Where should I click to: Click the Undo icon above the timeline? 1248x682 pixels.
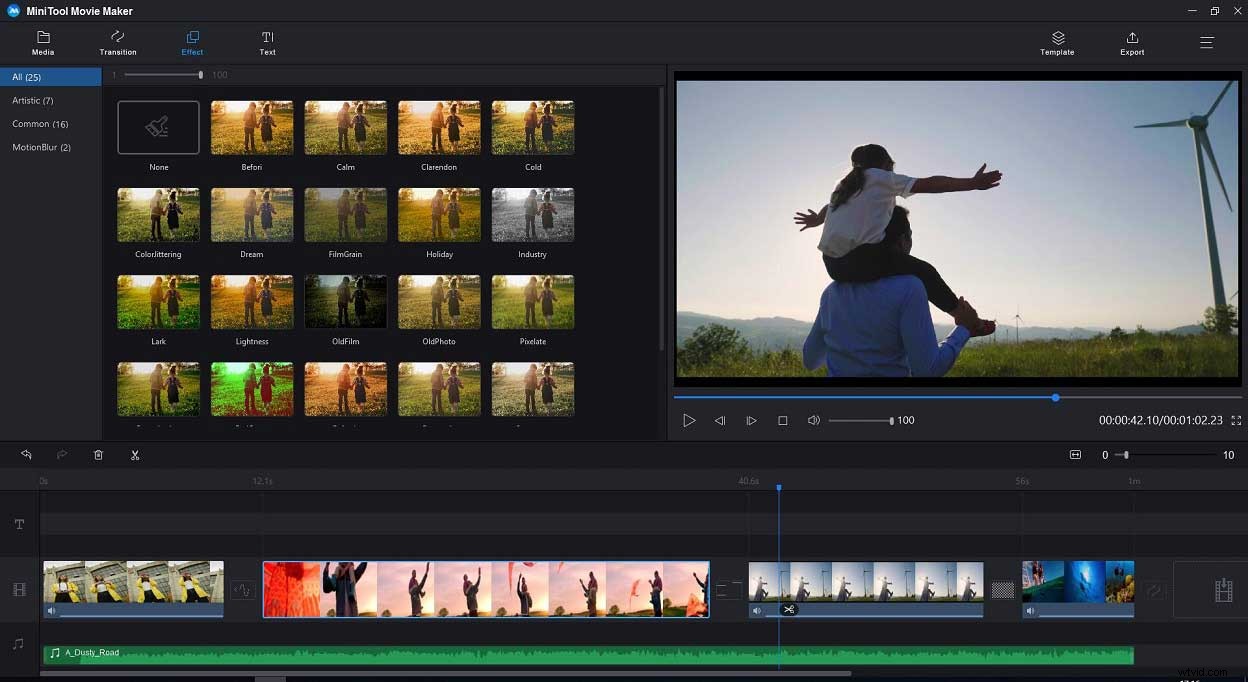26,454
